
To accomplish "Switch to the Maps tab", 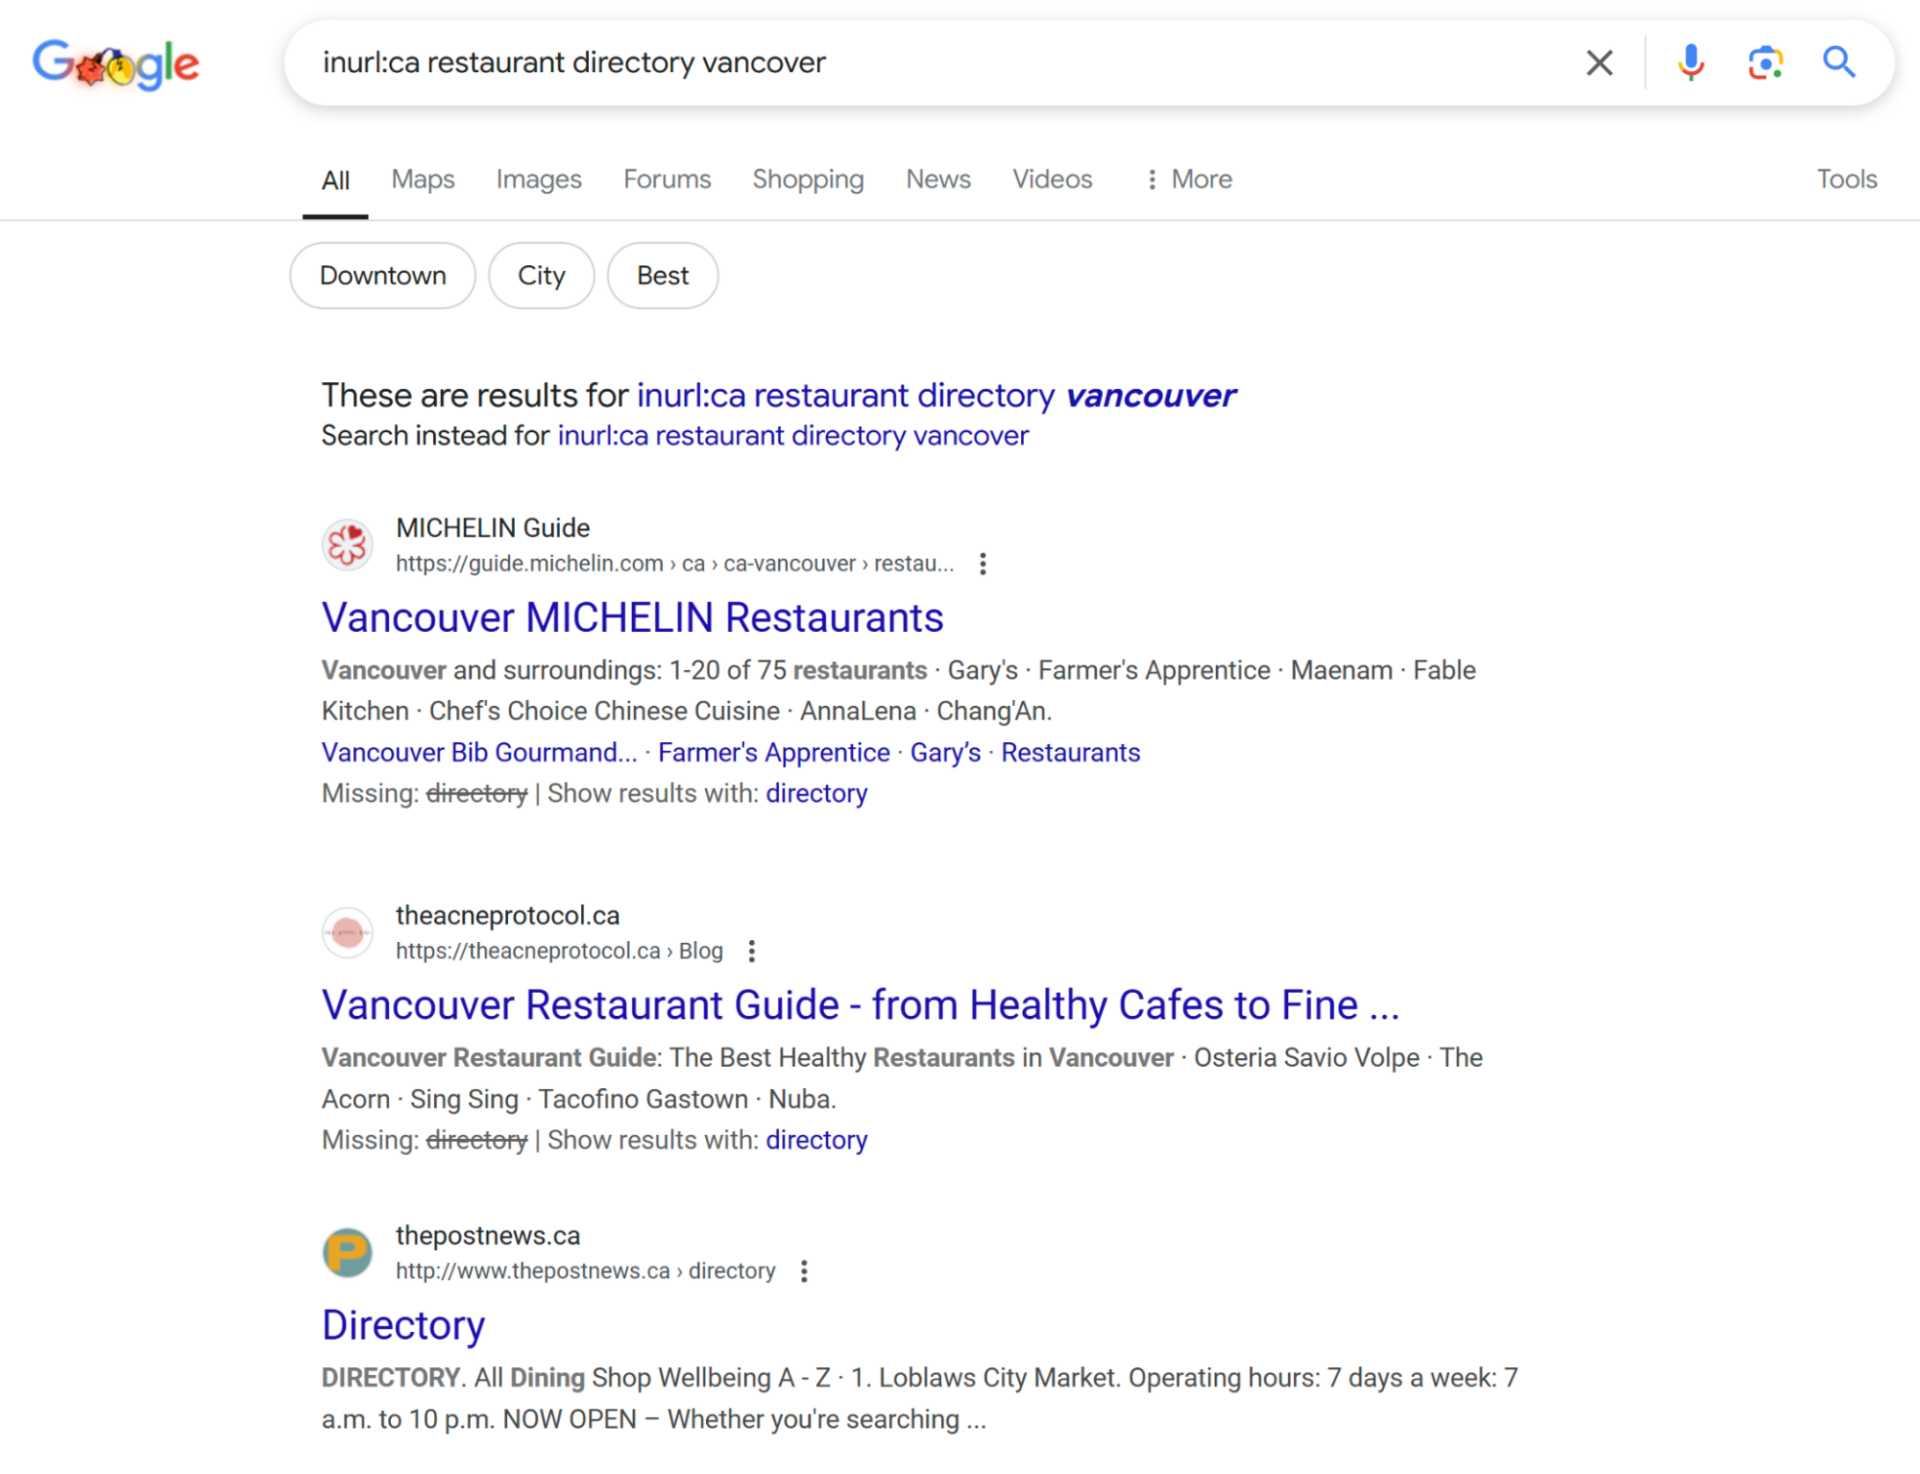I will pos(422,179).
